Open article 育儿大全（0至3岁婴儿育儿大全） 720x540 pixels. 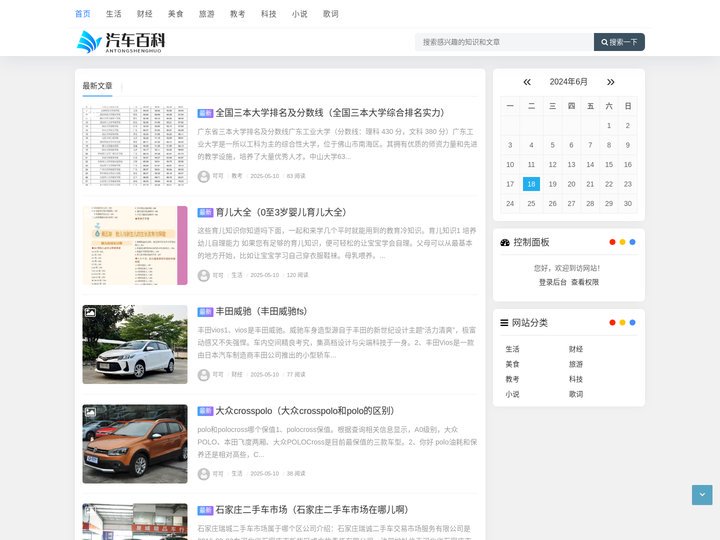(x=281, y=212)
